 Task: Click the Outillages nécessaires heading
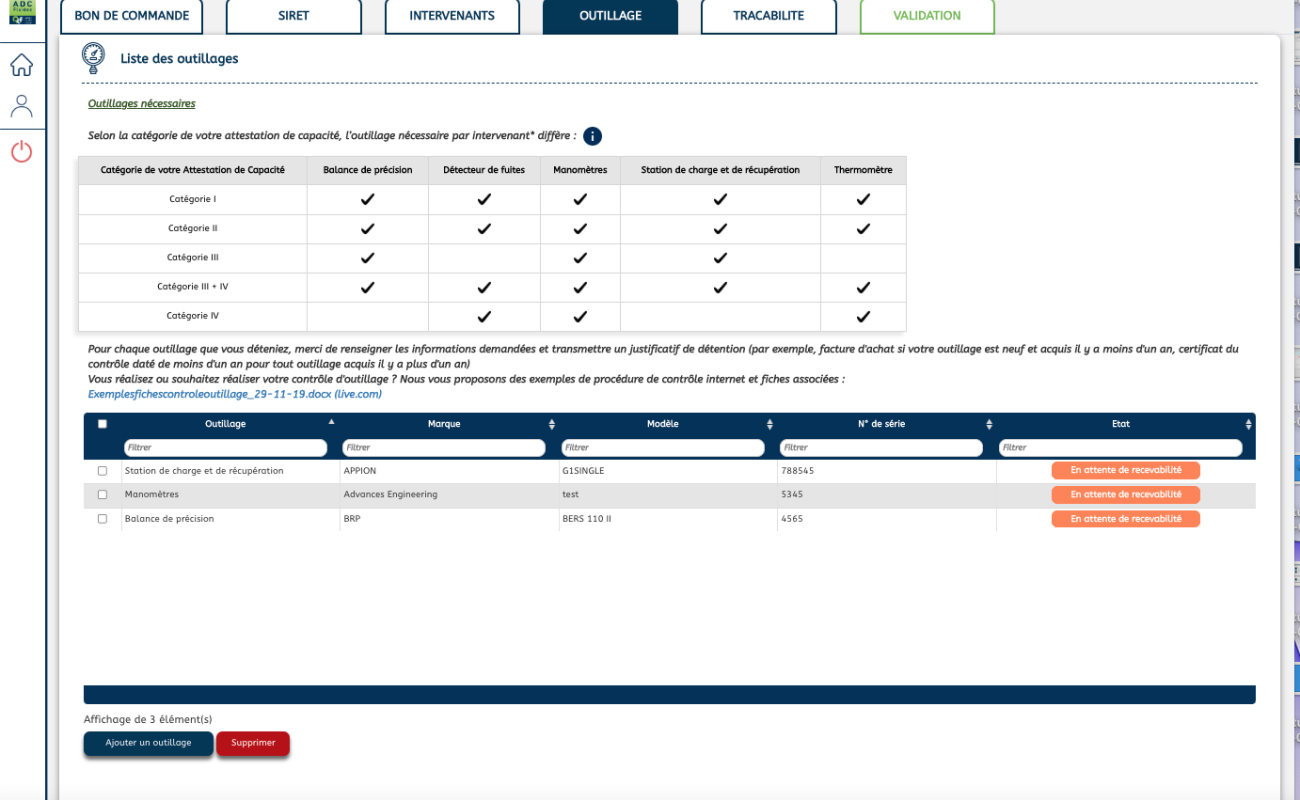pyautogui.click(x=142, y=104)
